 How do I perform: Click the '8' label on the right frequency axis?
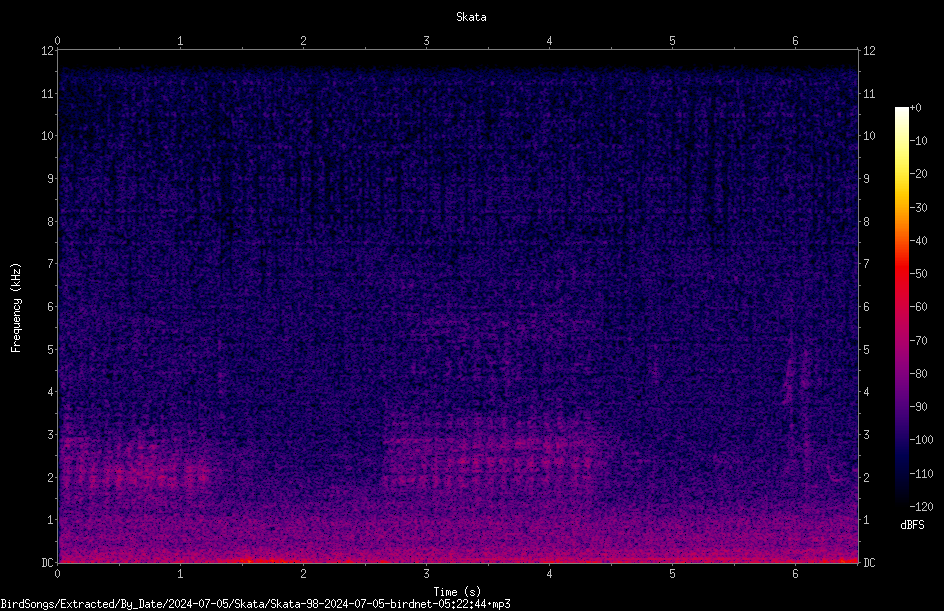866,221
